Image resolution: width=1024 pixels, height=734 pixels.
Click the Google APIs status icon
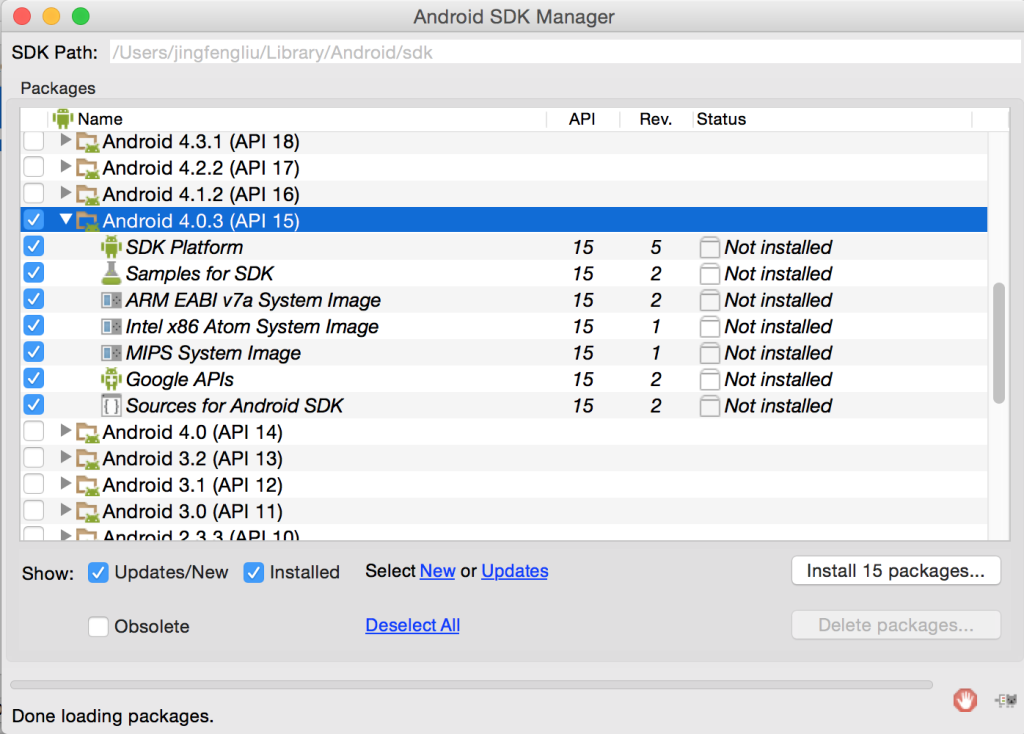pyautogui.click(x=709, y=379)
